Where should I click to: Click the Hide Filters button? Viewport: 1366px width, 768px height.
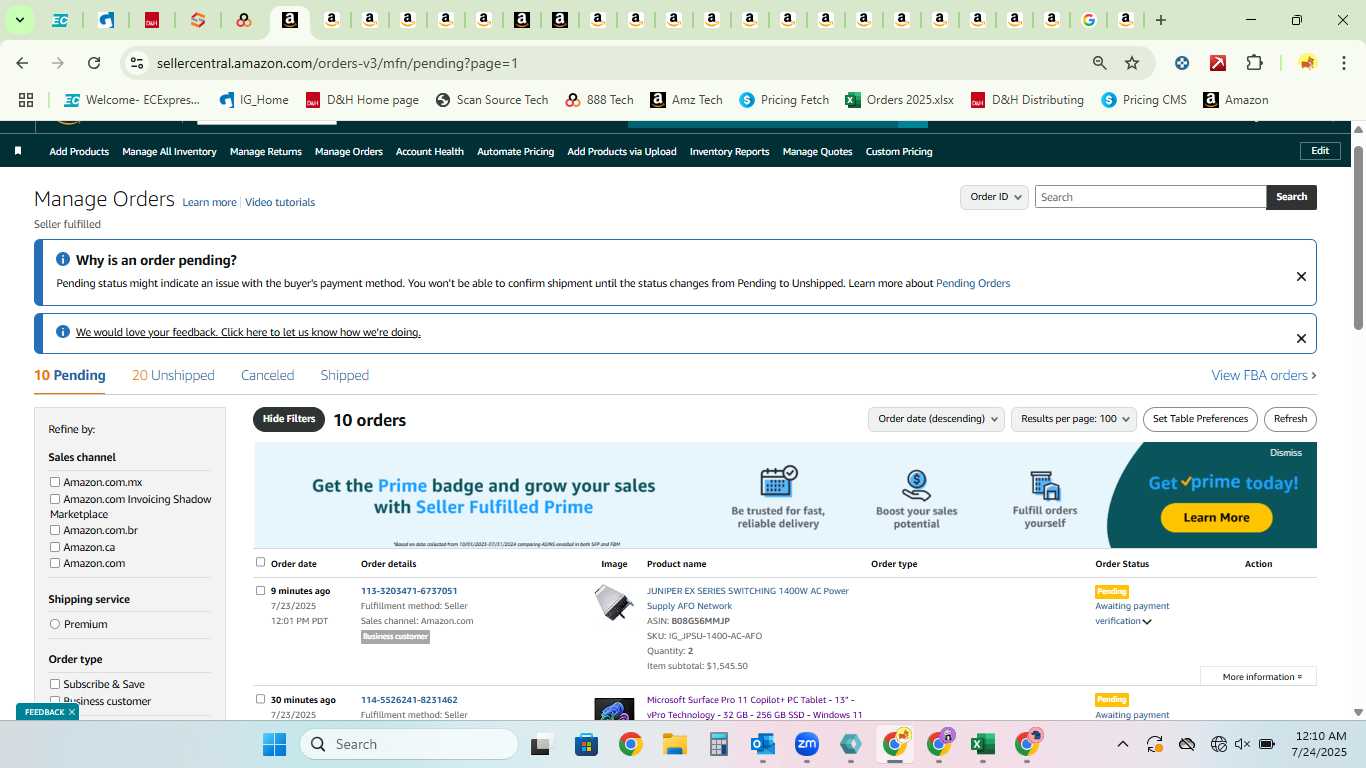click(x=289, y=419)
